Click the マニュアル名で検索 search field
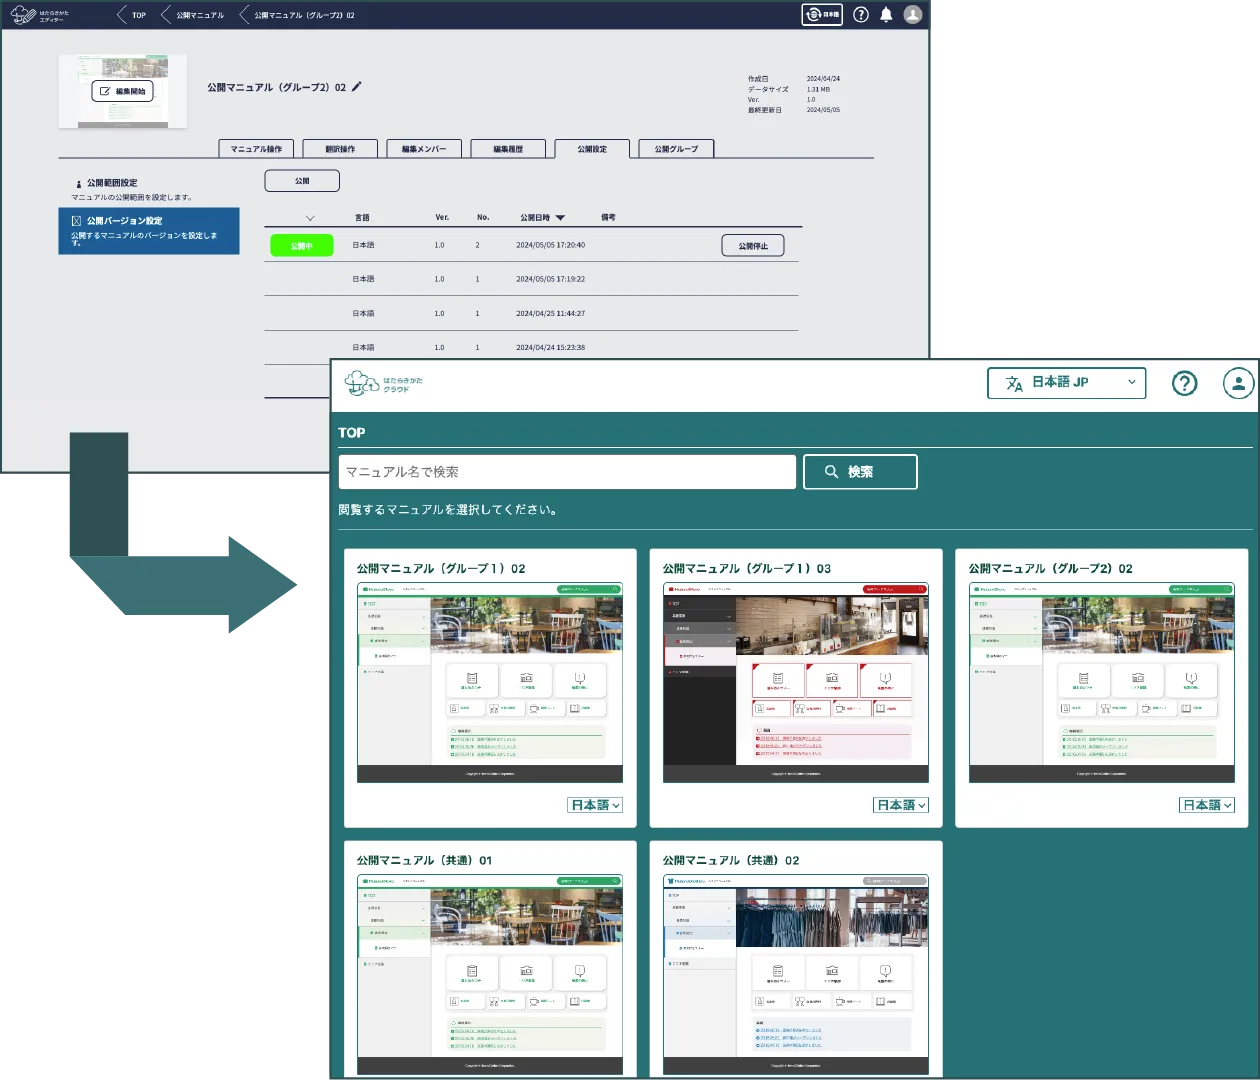1260x1080 pixels. tap(567, 472)
